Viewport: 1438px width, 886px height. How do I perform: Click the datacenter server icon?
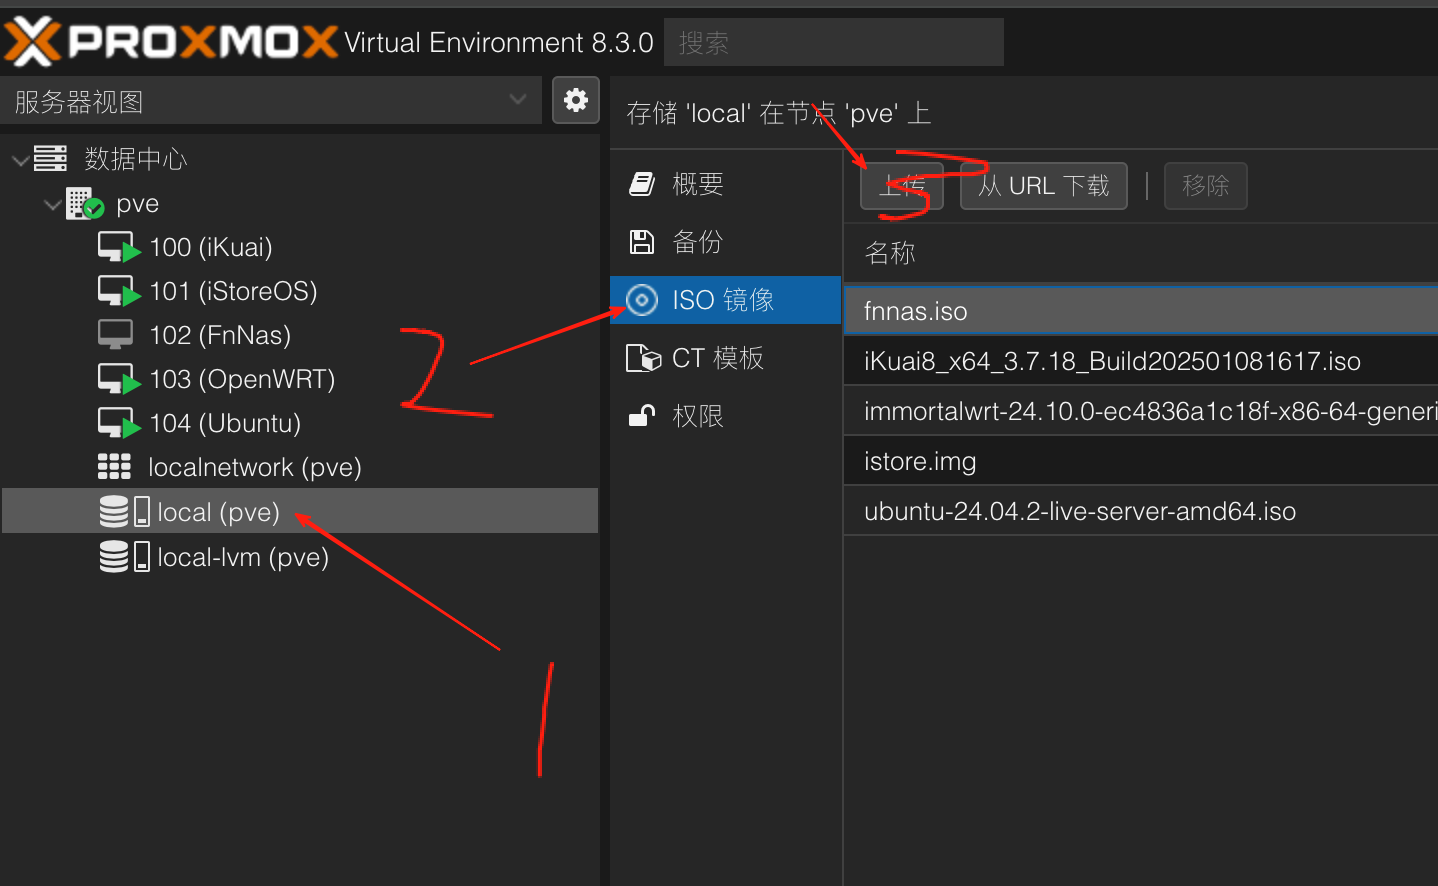click(50, 158)
